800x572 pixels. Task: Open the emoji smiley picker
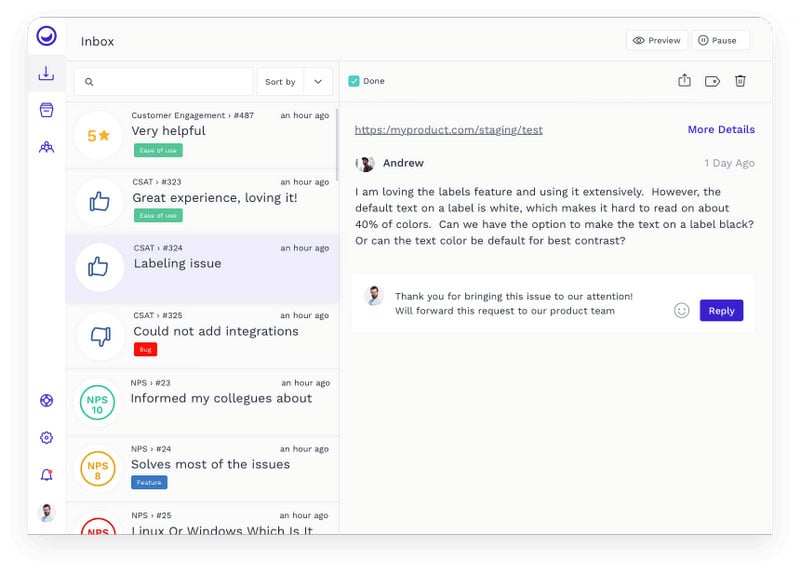(682, 310)
